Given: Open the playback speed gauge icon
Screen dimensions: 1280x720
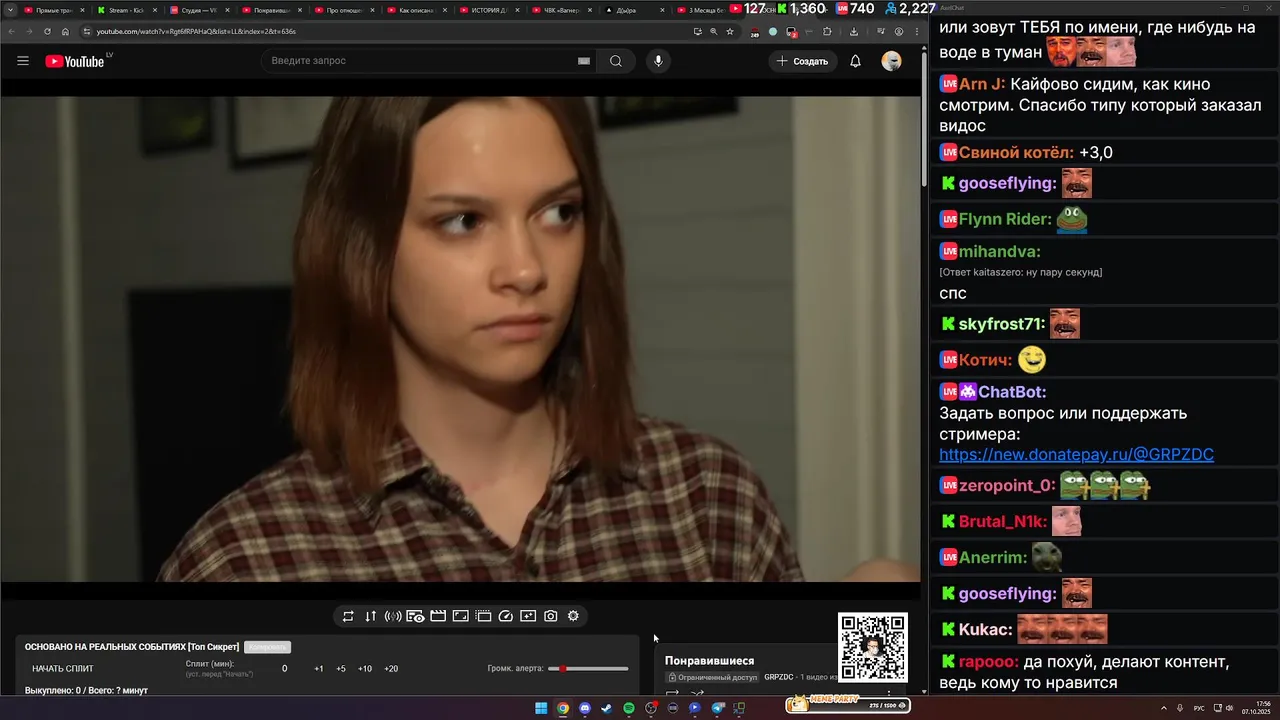Looking at the screenshot, I should 506,616.
